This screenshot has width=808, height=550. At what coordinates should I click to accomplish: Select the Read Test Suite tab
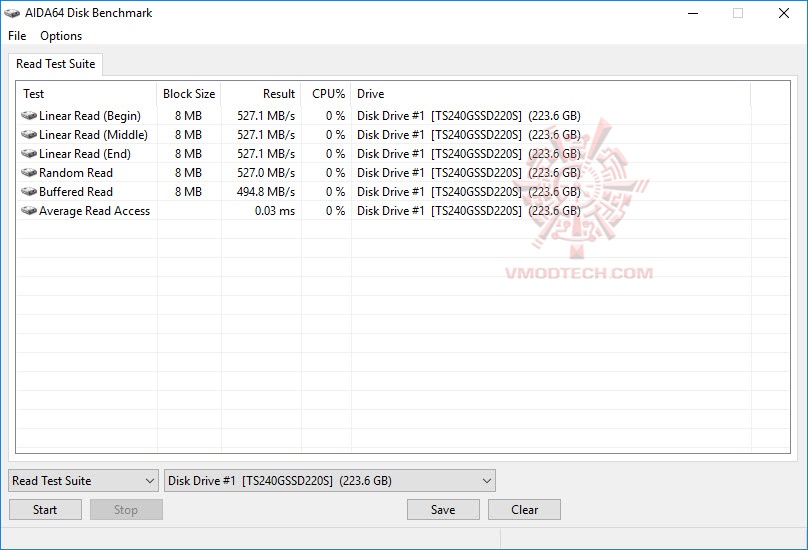pos(56,64)
